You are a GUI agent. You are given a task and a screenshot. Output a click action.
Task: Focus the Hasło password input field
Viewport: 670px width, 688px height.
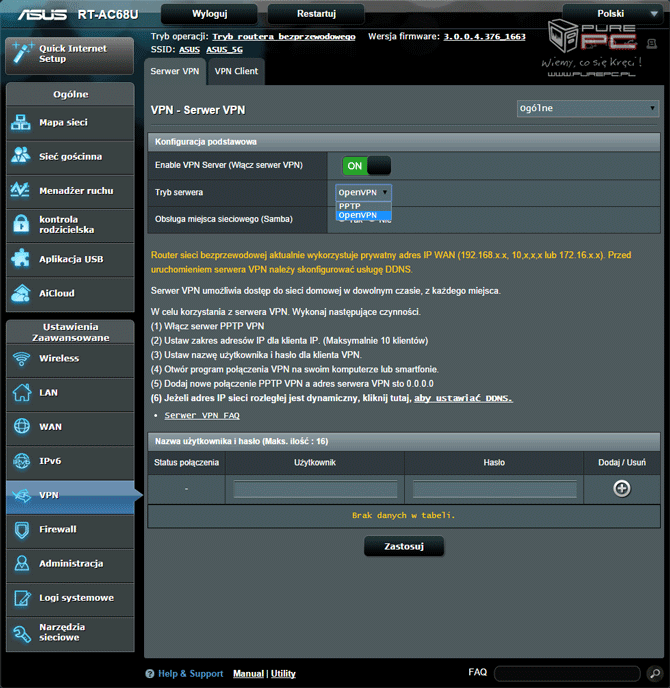pos(494,489)
